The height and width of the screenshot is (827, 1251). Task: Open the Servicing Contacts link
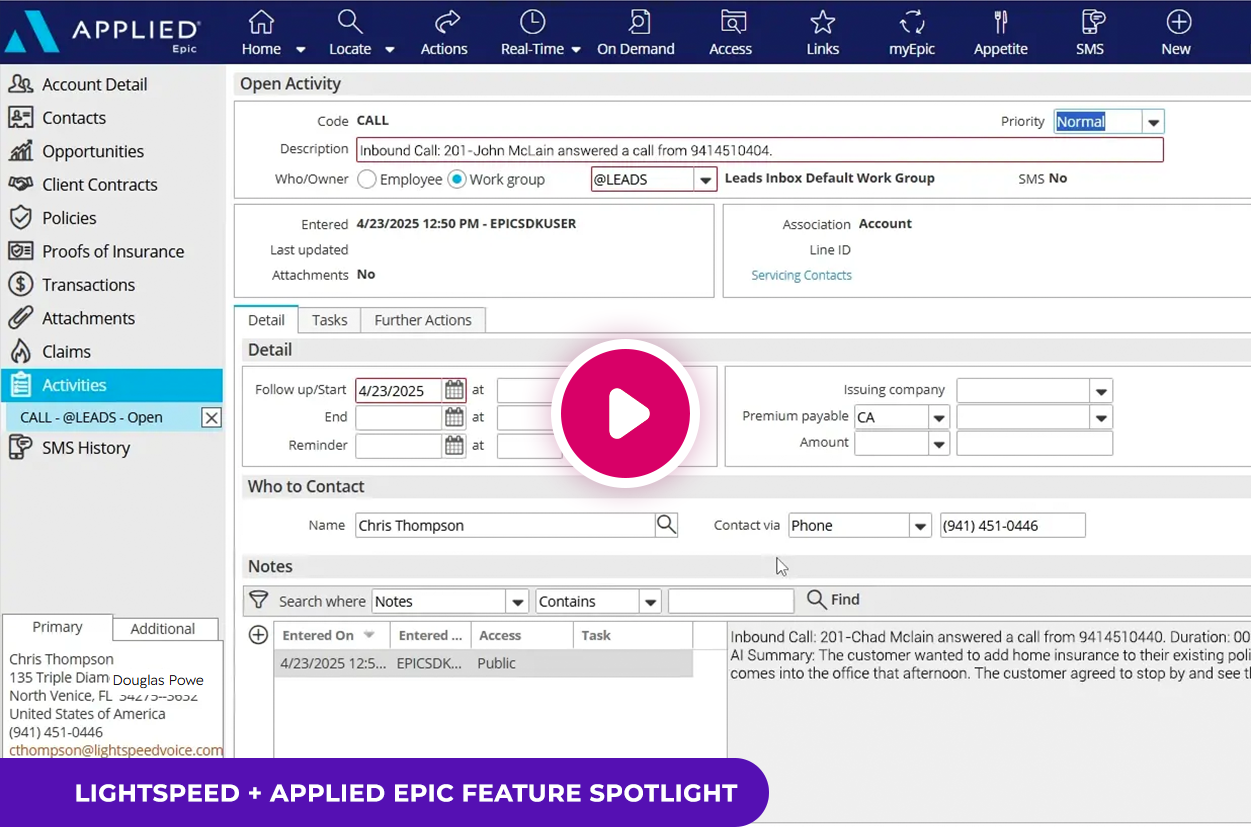coord(801,275)
